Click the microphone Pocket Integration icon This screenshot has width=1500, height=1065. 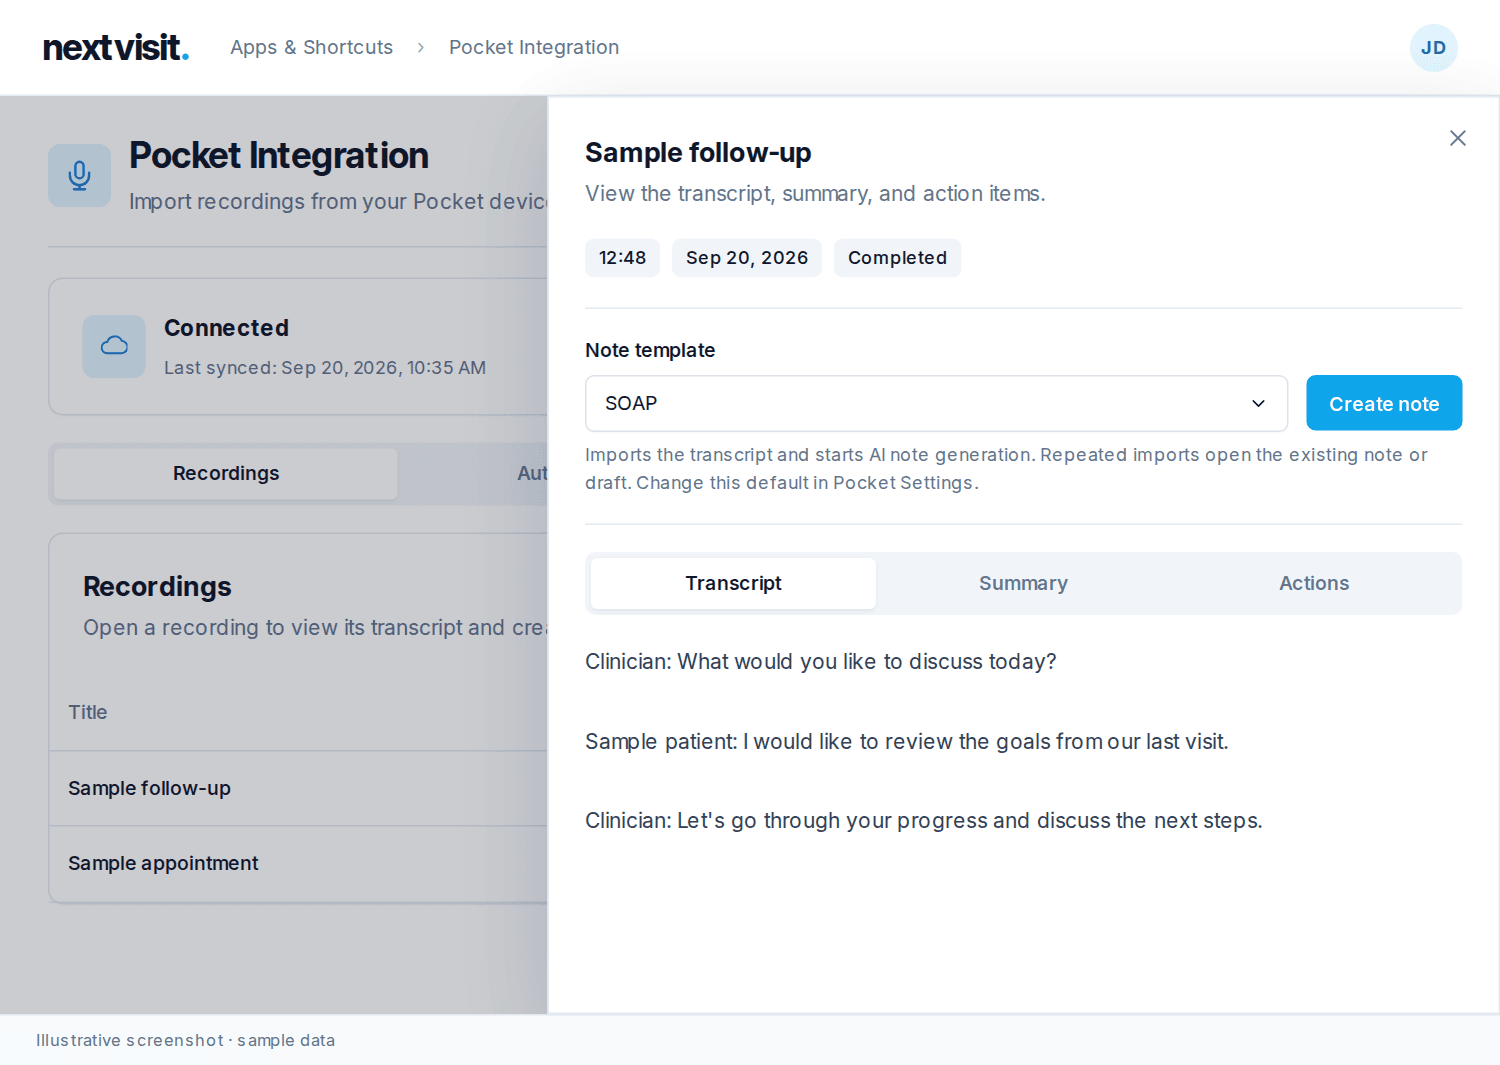(x=80, y=176)
